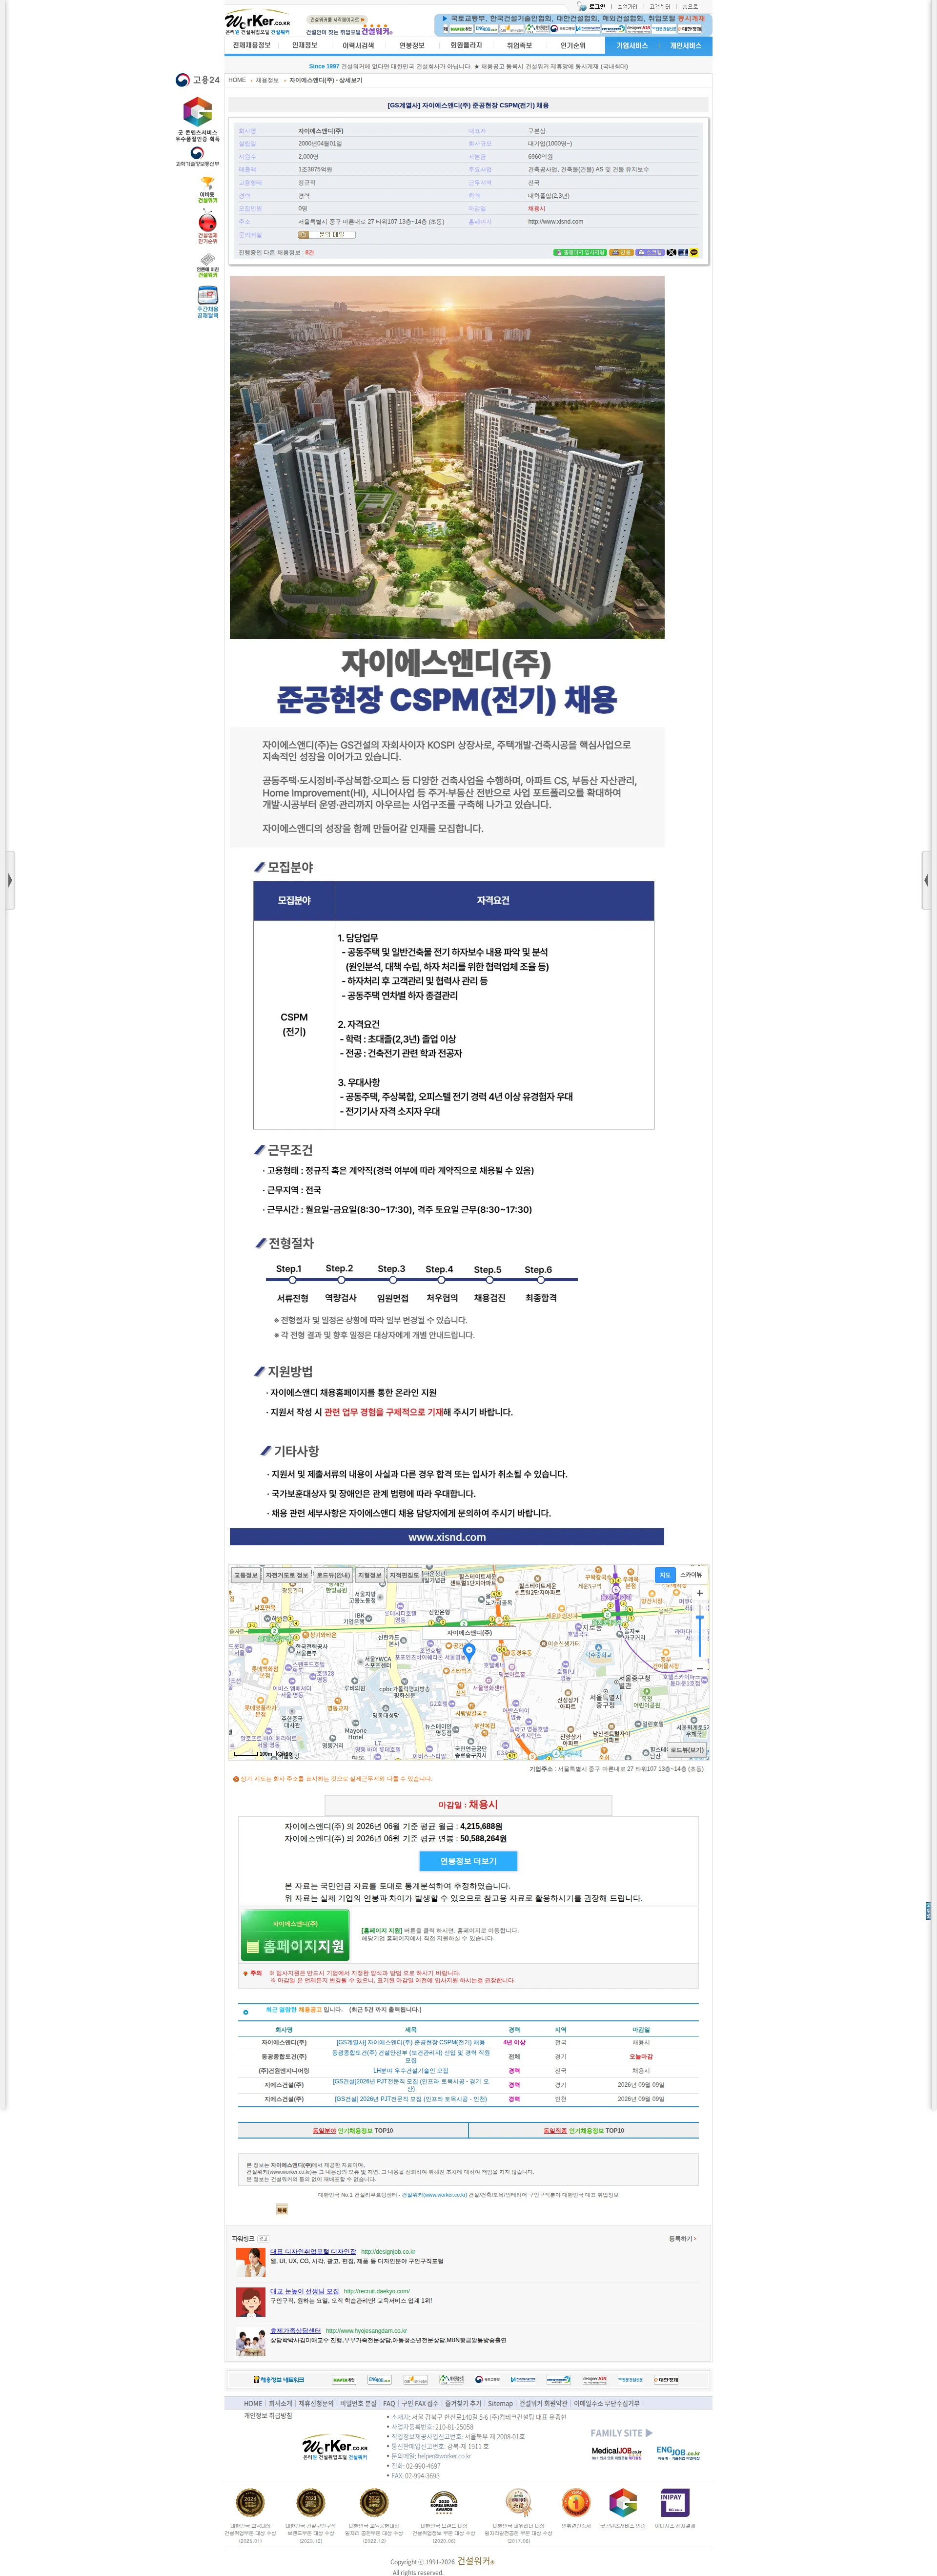Click large green 홈페이지지원 button
The image size is (937, 2576).
295,1936
